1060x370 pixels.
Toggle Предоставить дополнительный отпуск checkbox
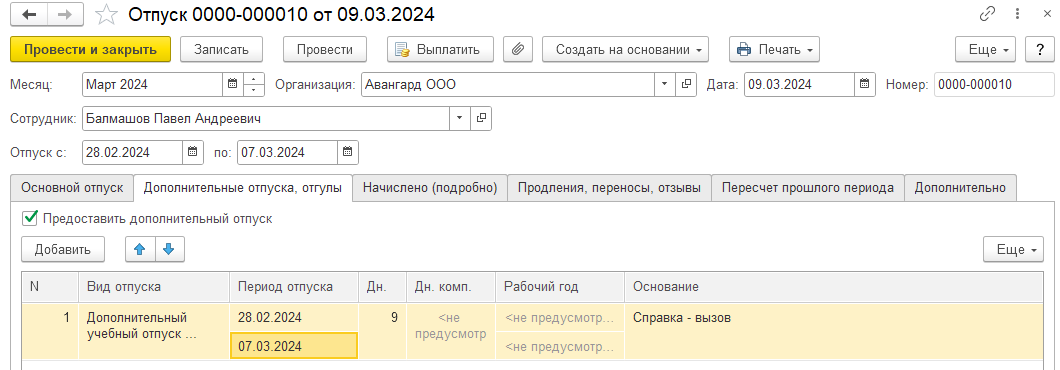click(x=29, y=218)
